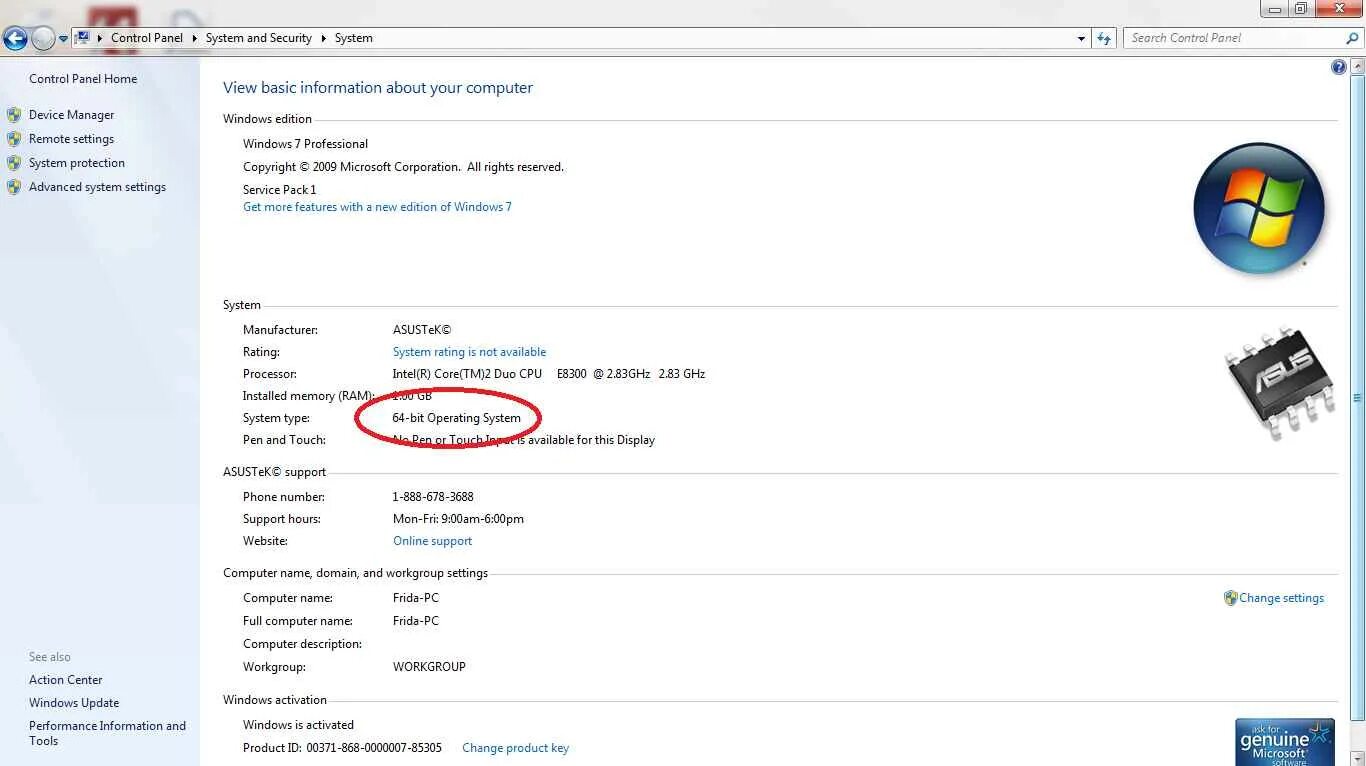Expand arrow after System and Security breadcrumb

(x=323, y=38)
